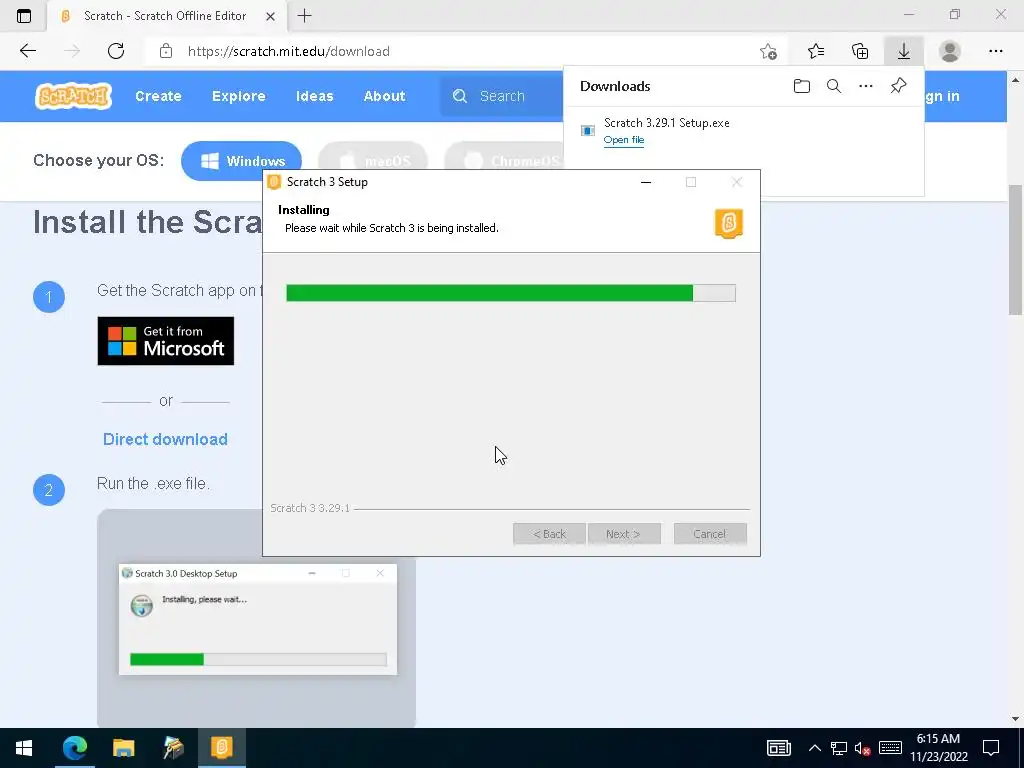This screenshot has height=768, width=1024.
Task: Open the browser profile avatar
Action: pyautogui.click(x=950, y=51)
